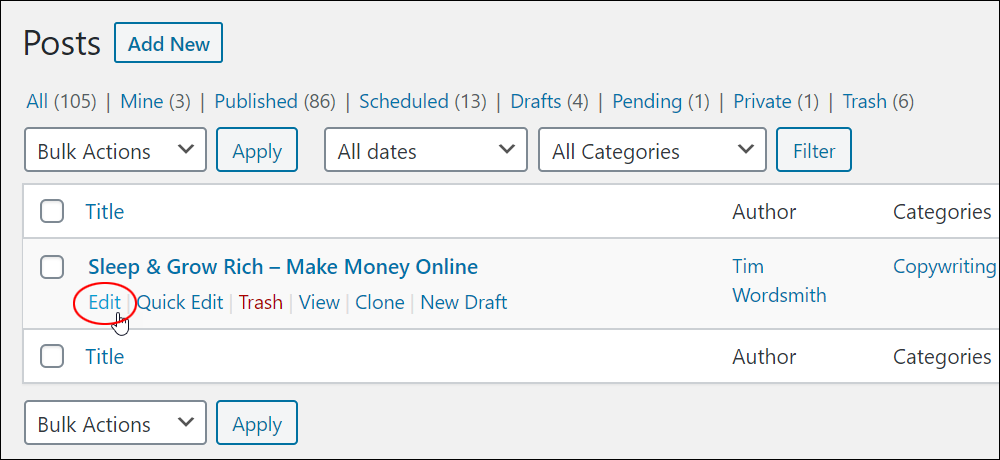Open Quick Edit for the post

tap(180, 302)
